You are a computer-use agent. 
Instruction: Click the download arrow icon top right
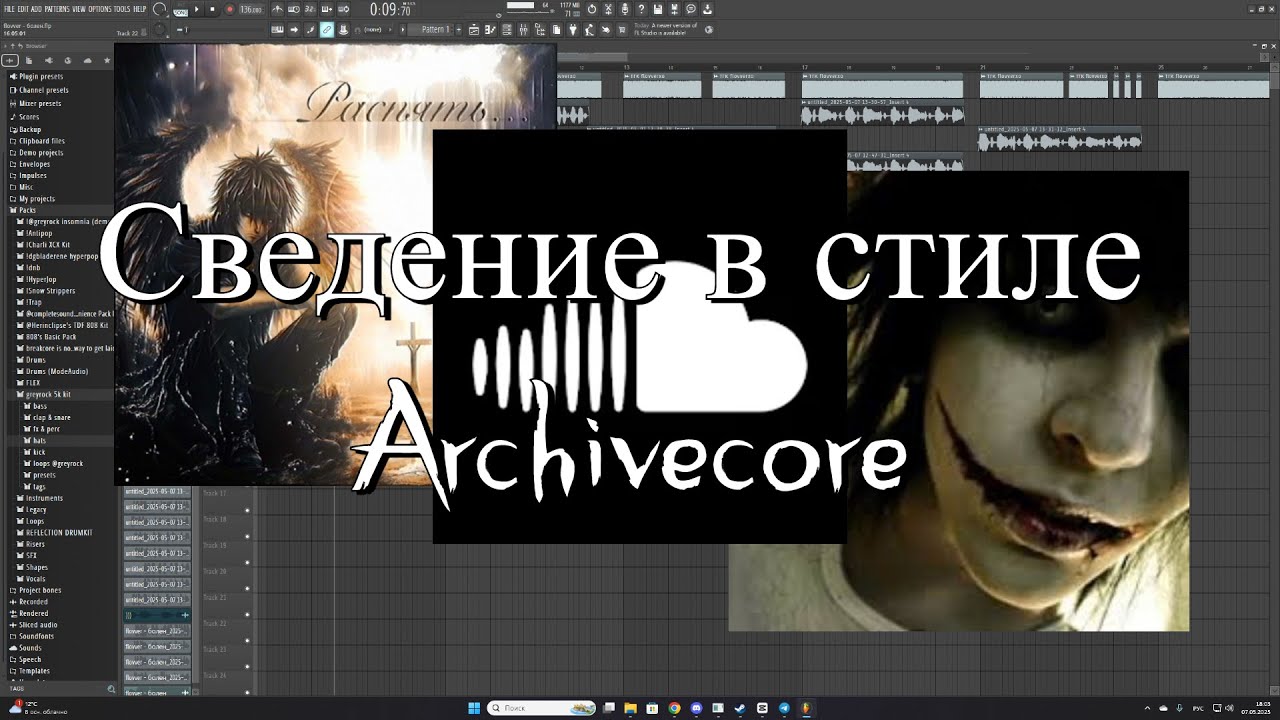pos(706,9)
